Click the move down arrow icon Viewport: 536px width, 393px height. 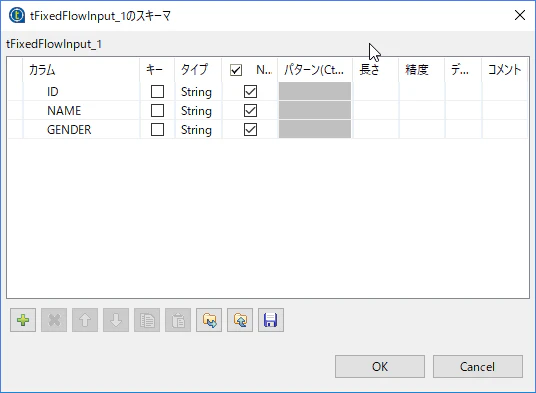pos(116,320)
